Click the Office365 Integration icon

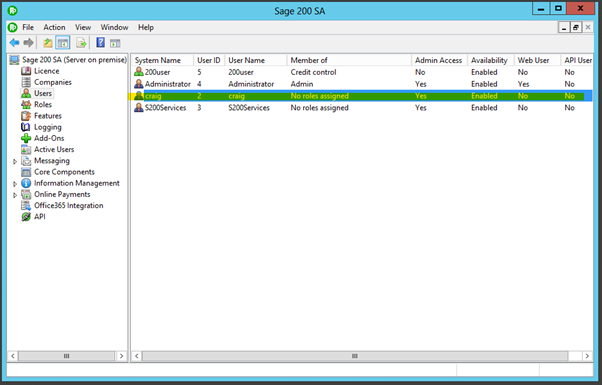[26, 205]
